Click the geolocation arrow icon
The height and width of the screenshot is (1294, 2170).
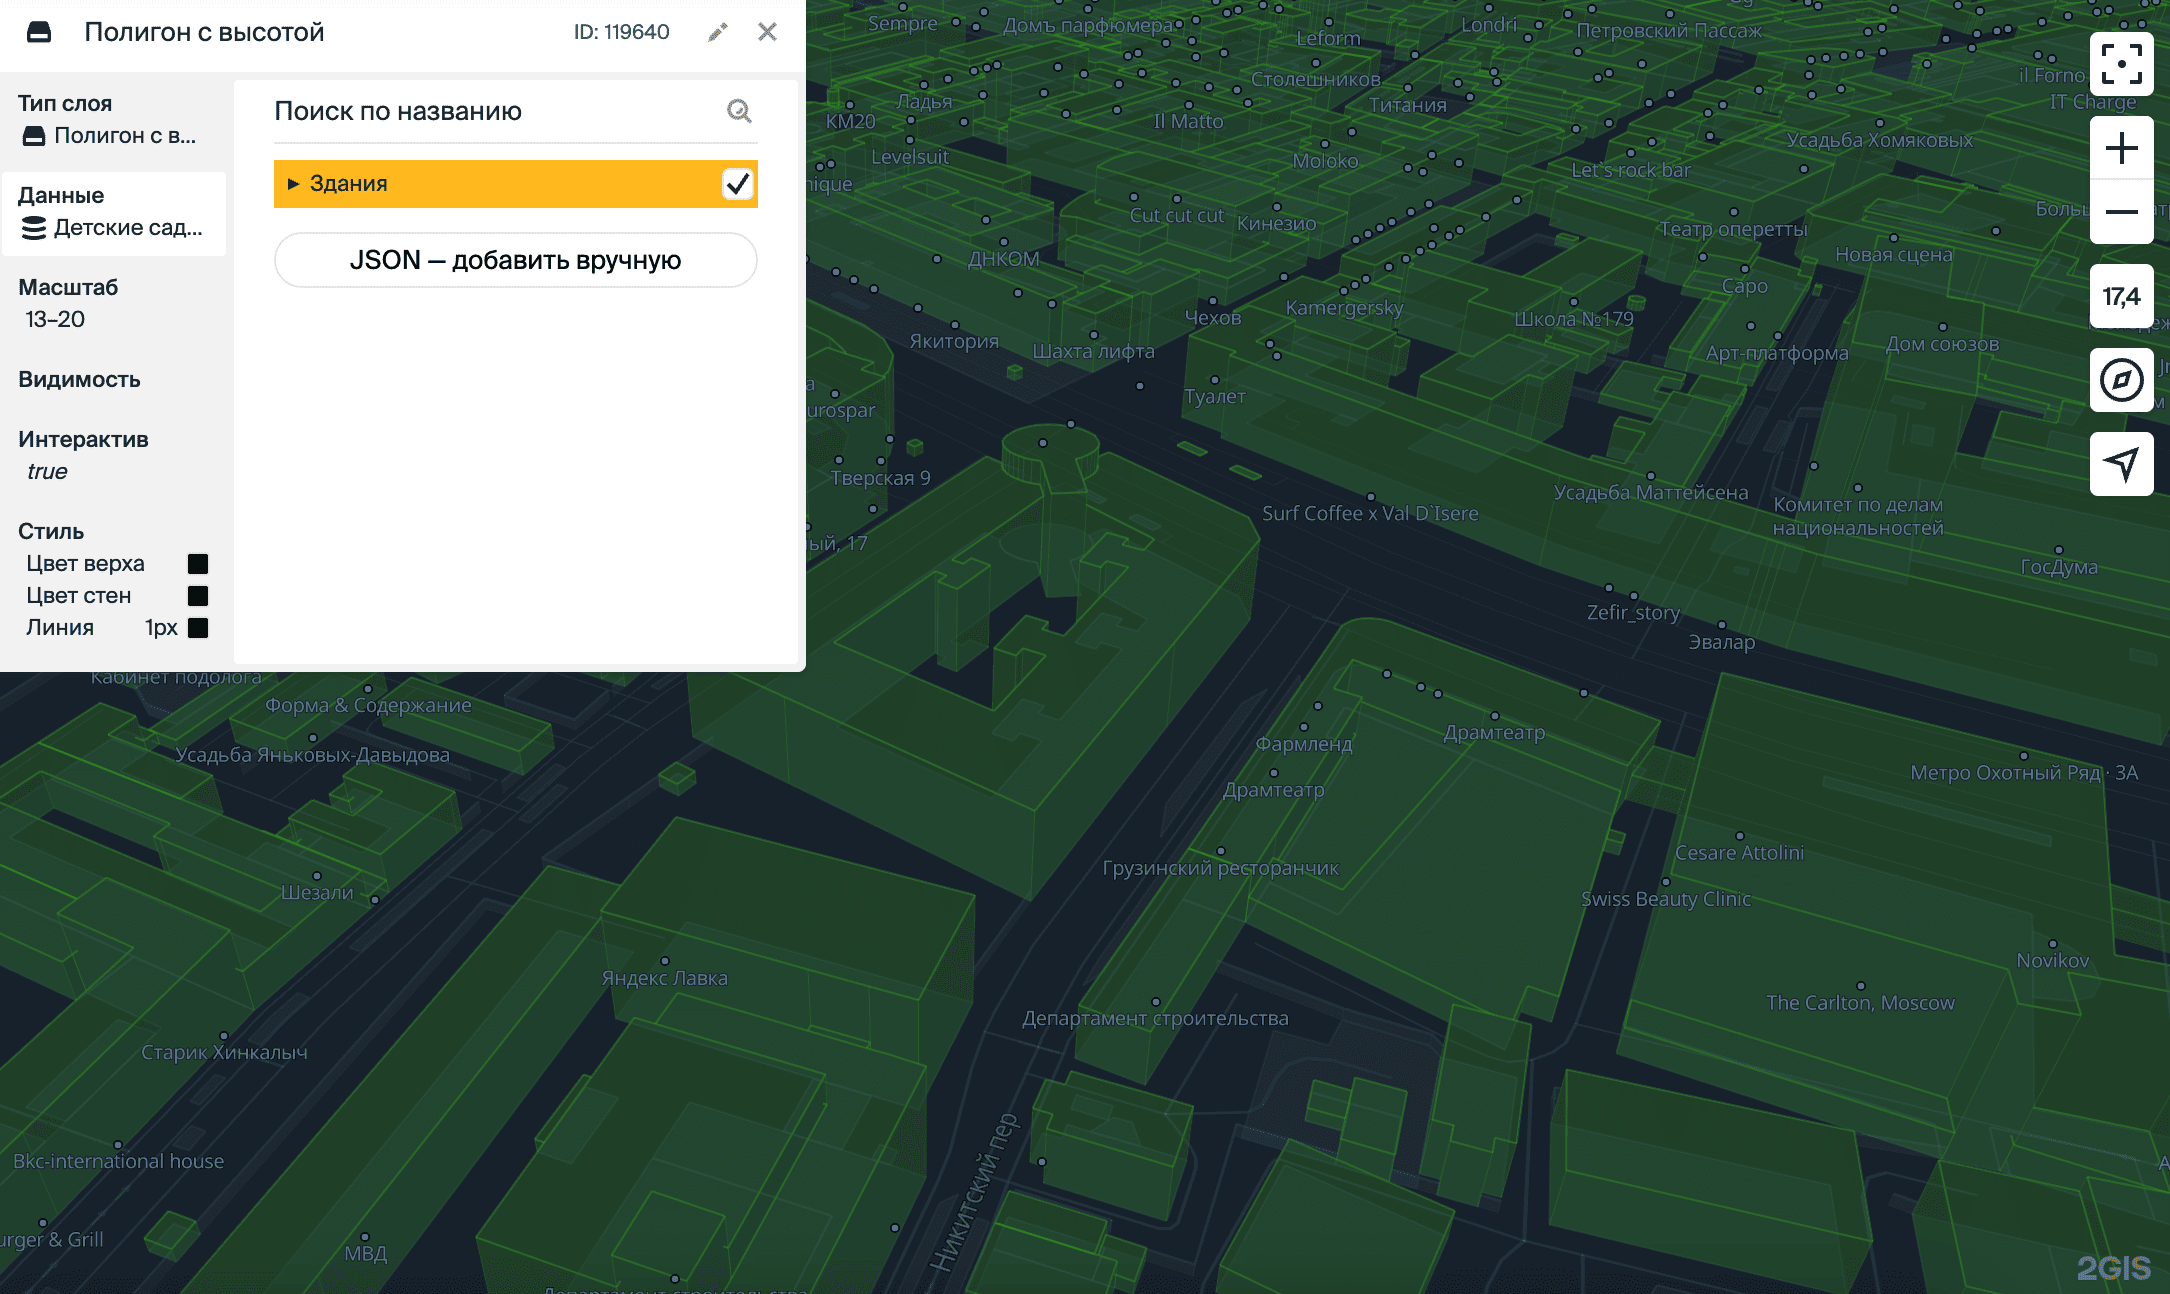tap(2121, 463)
